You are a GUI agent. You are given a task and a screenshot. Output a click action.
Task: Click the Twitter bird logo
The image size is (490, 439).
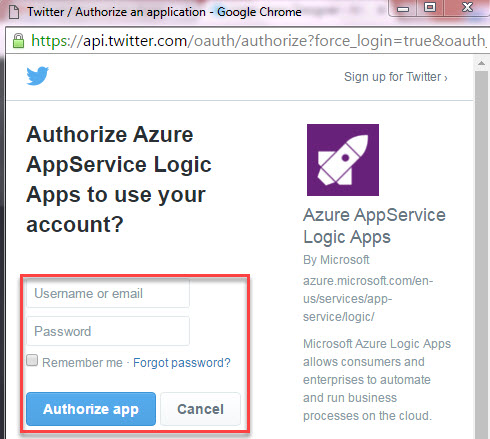pyautogui.click(x=38, y=76)
